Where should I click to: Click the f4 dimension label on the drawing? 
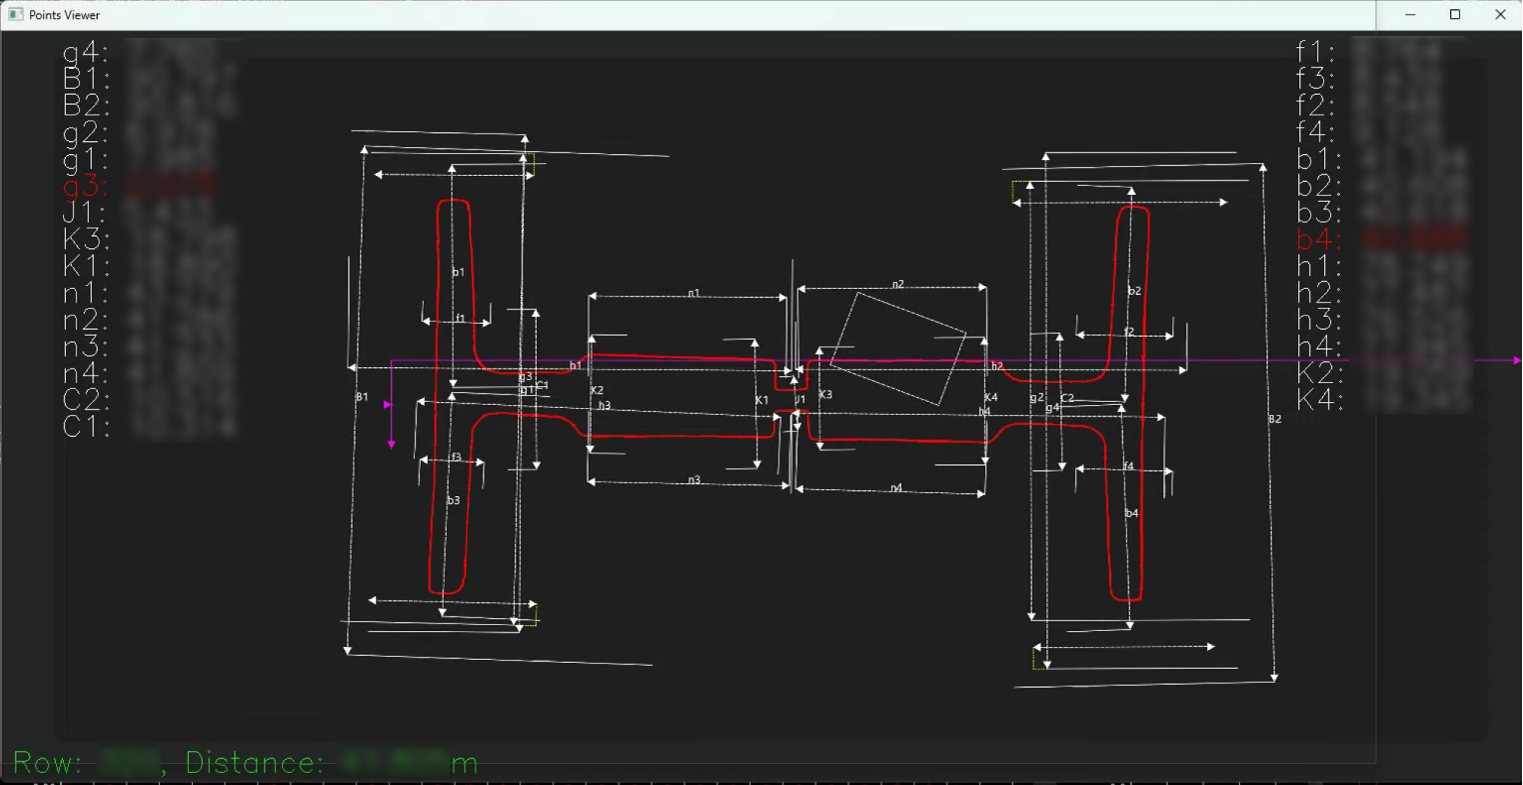pos(1129,467)
